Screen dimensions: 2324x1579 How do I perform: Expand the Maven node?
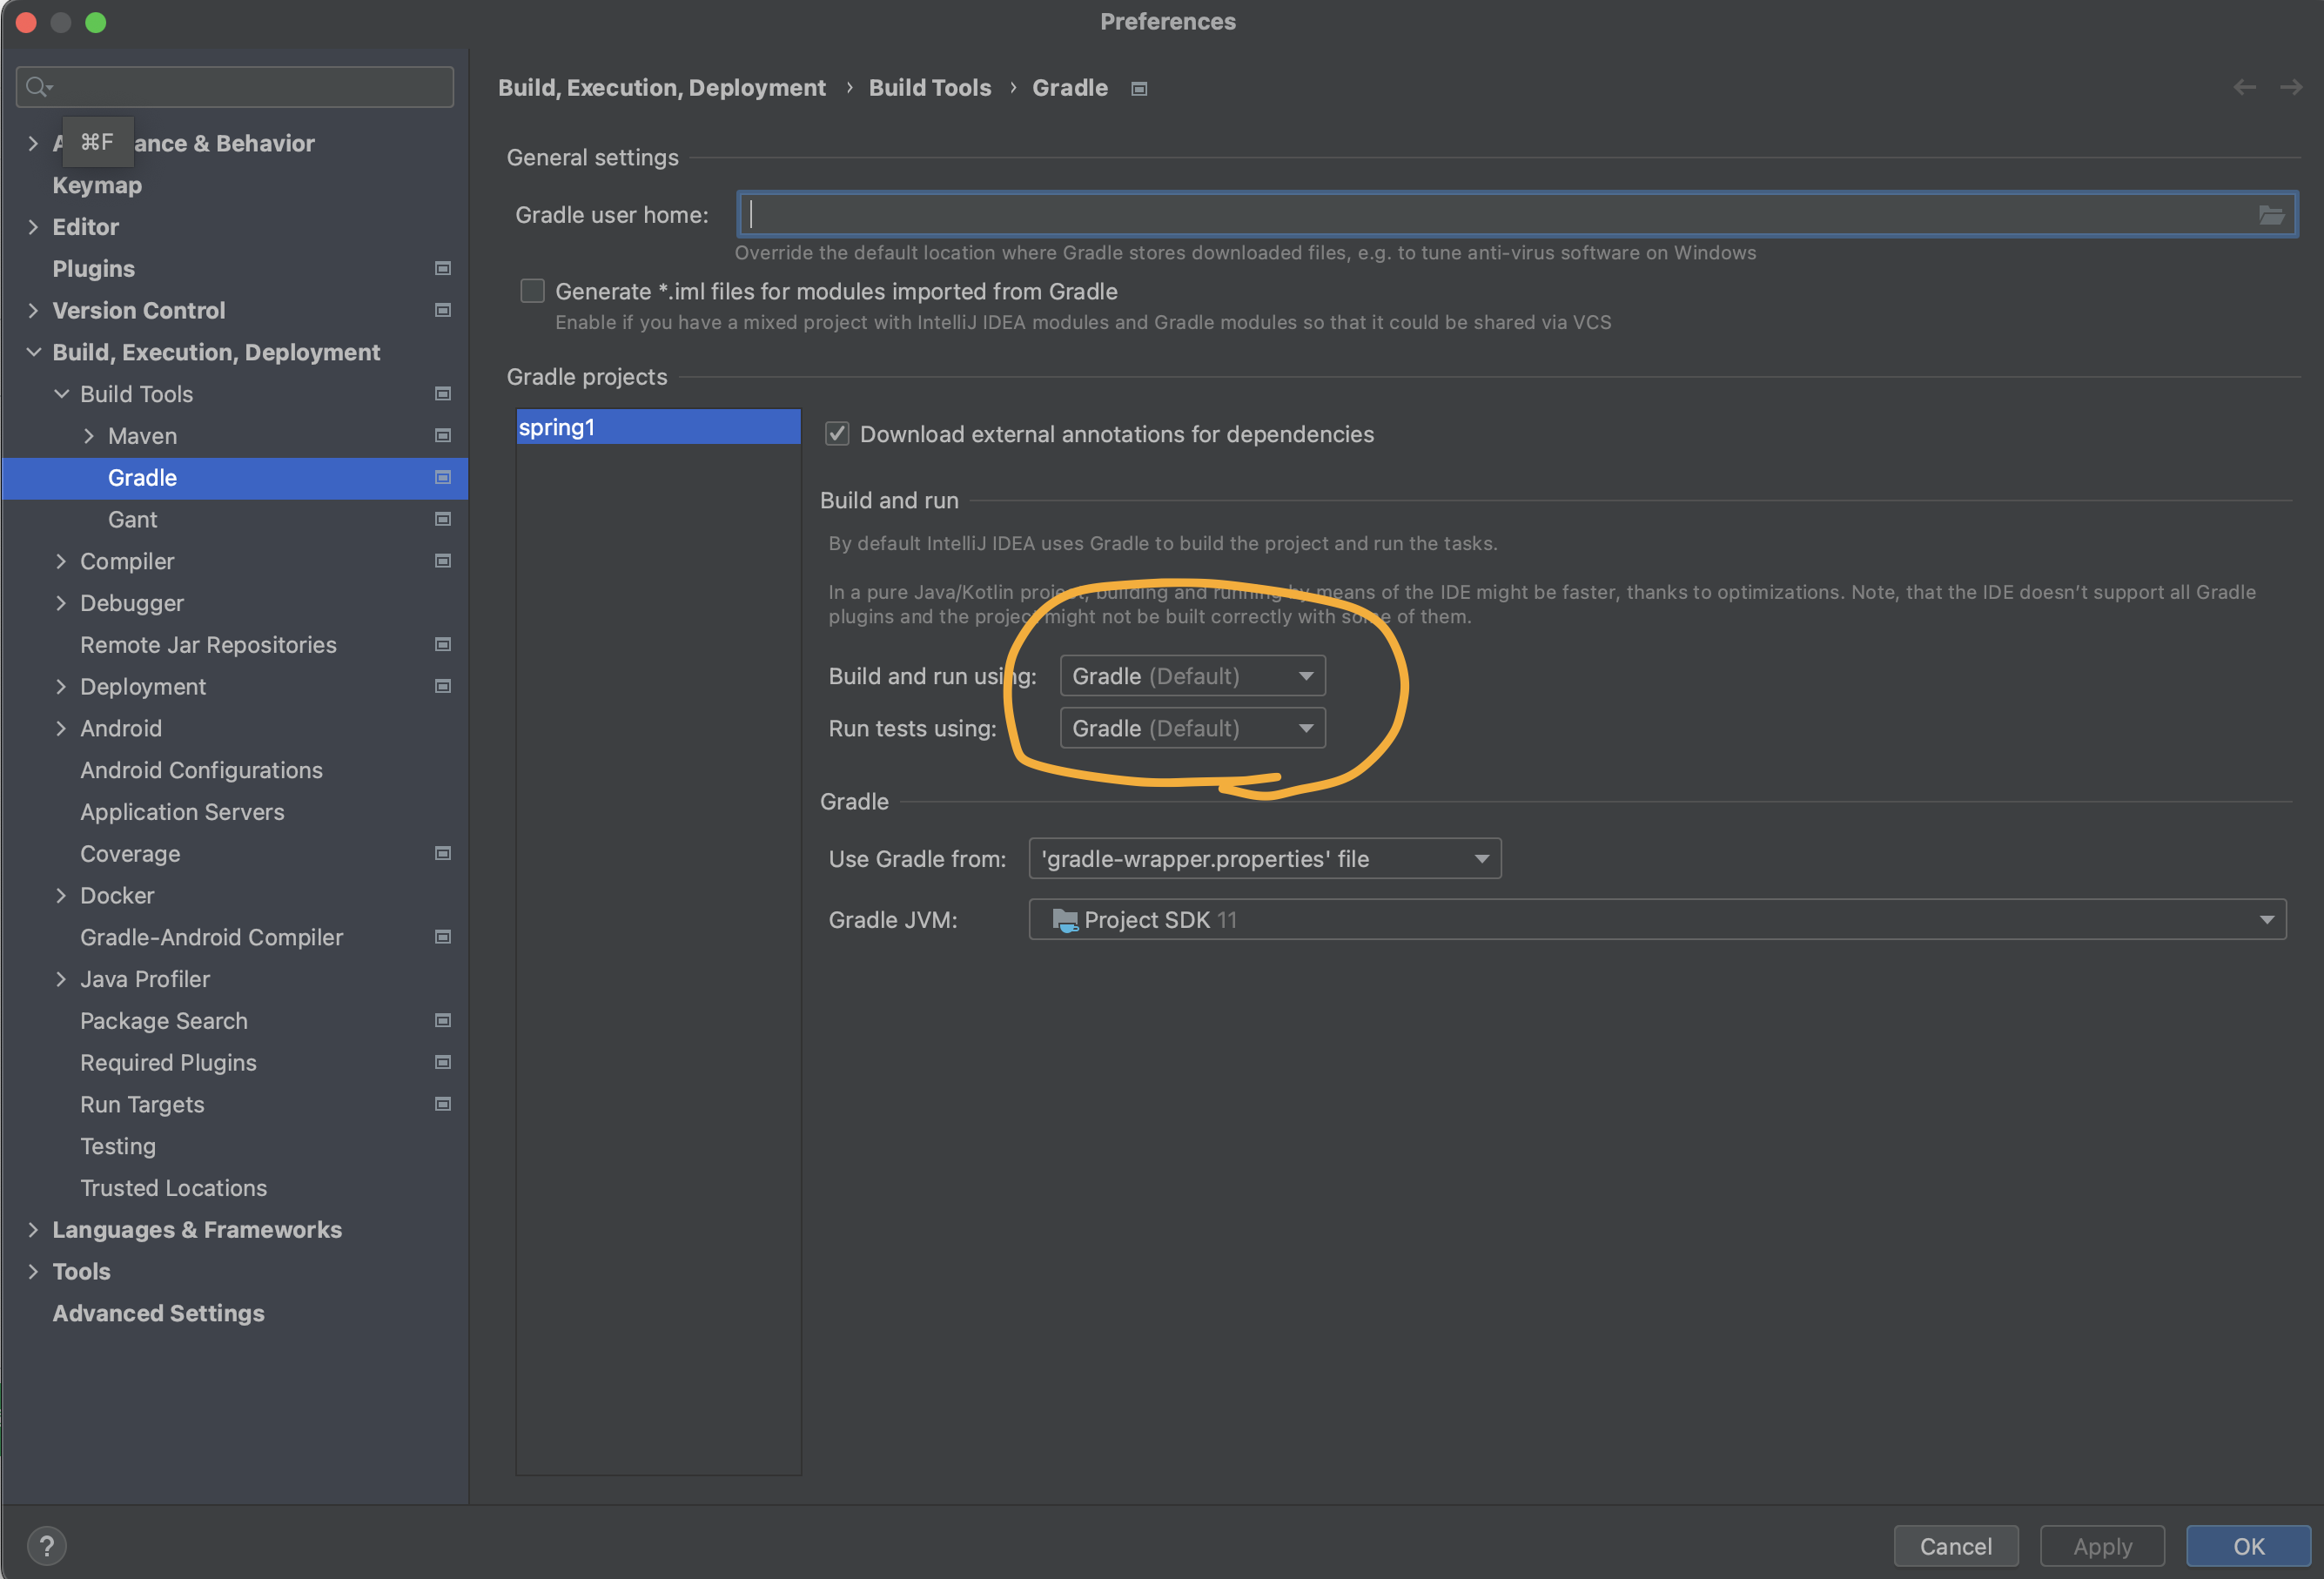89,436
